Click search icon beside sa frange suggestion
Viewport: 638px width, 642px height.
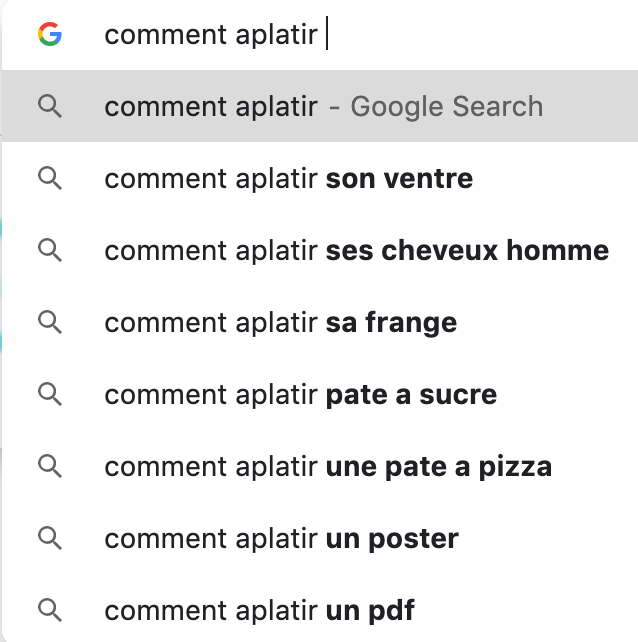pos(50,323)
